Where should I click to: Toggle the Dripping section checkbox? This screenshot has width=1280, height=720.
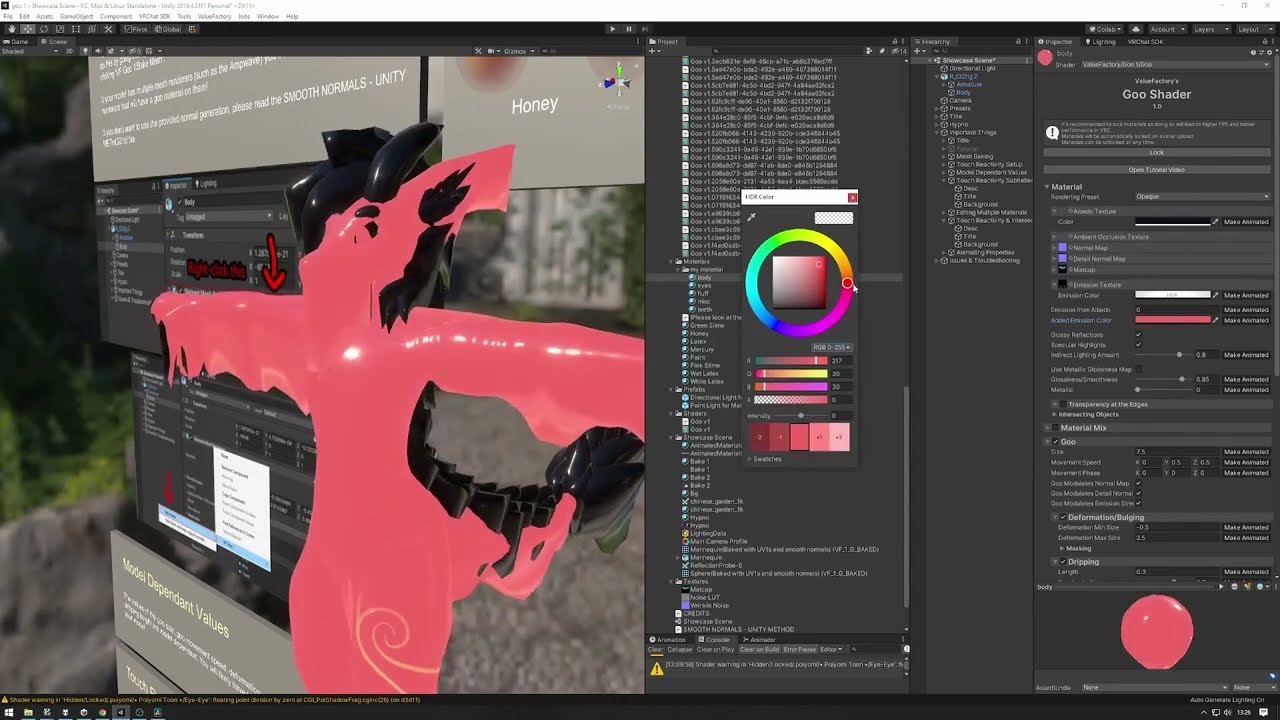(1063, 562)
